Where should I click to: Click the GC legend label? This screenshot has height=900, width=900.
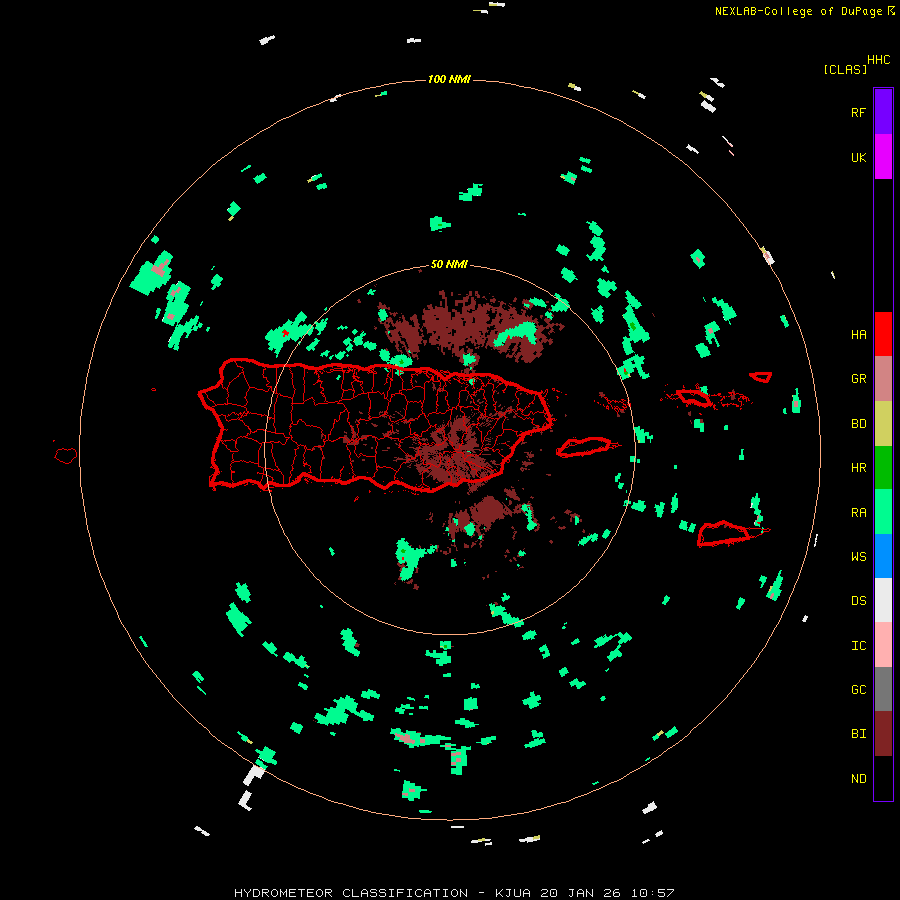coord(858,690)
